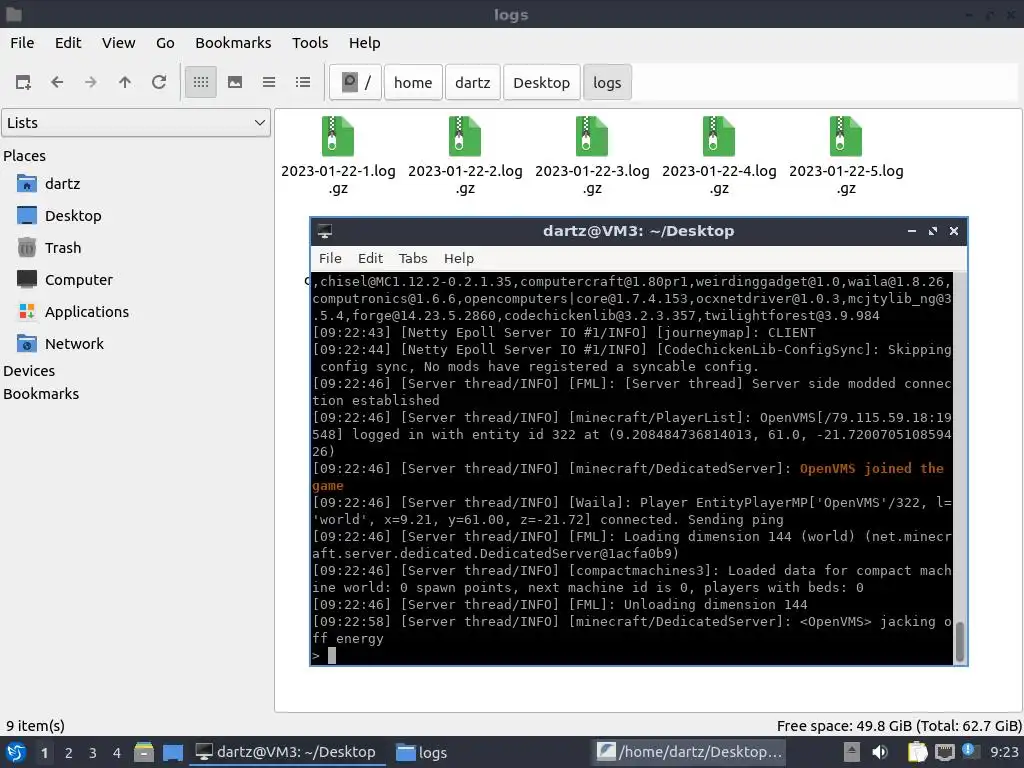The width and height of the screenshot is (1024, 768).
Task: Open the Go menu
Action: coord(165,42)
